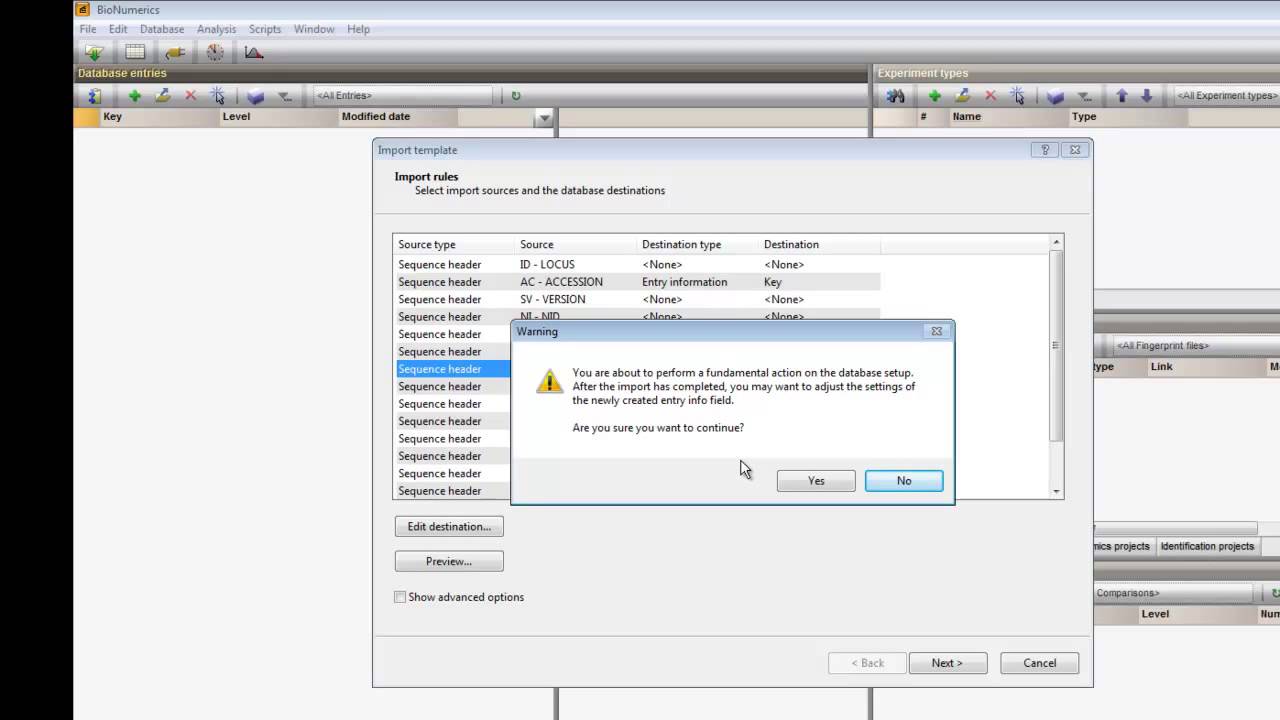Open the Window menu
The image size is (1280, 720).
click(314, 29)
